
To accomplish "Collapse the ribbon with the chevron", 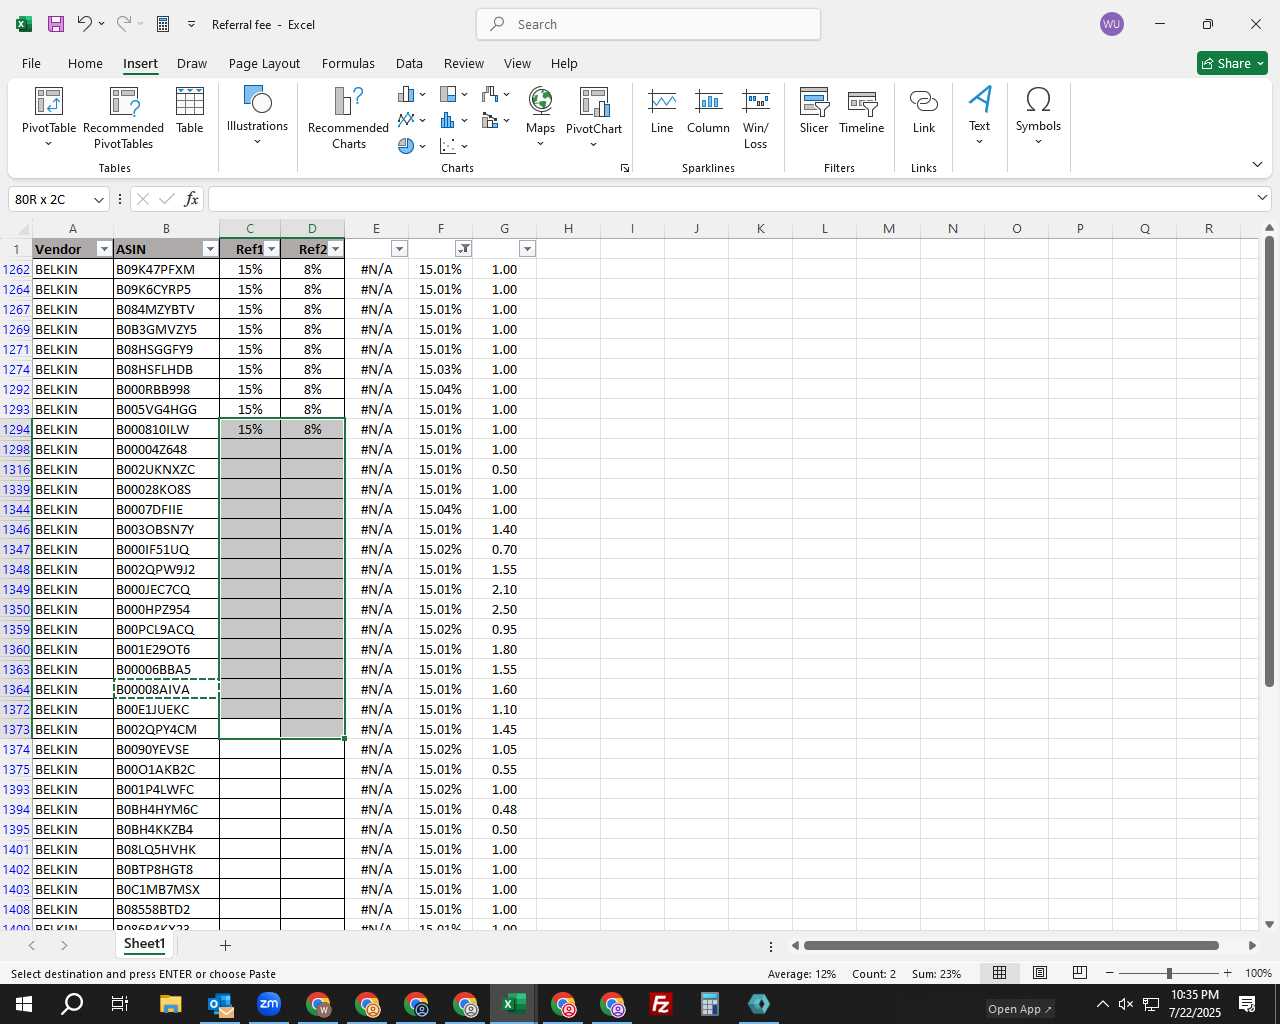I will point(1257,164).
